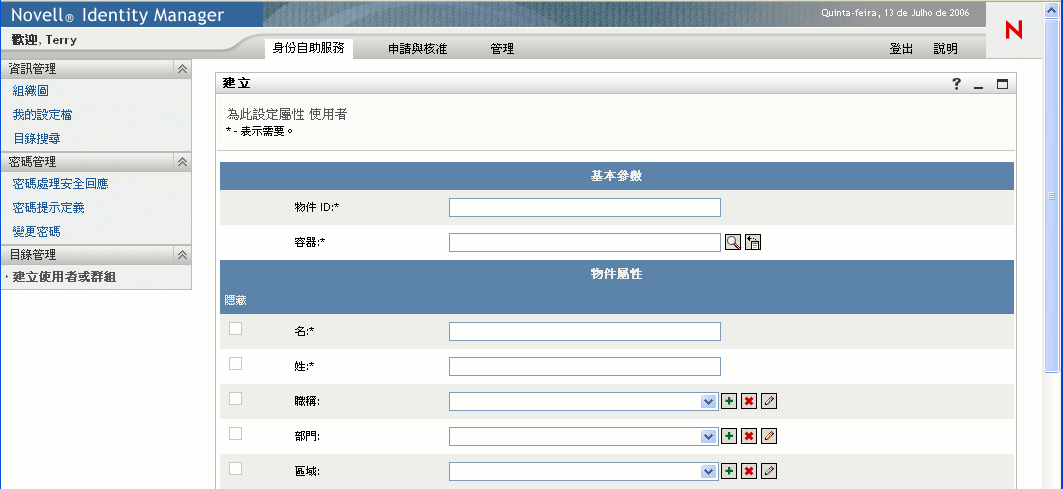Click the container search magnifier icon

tap(732, 242)
